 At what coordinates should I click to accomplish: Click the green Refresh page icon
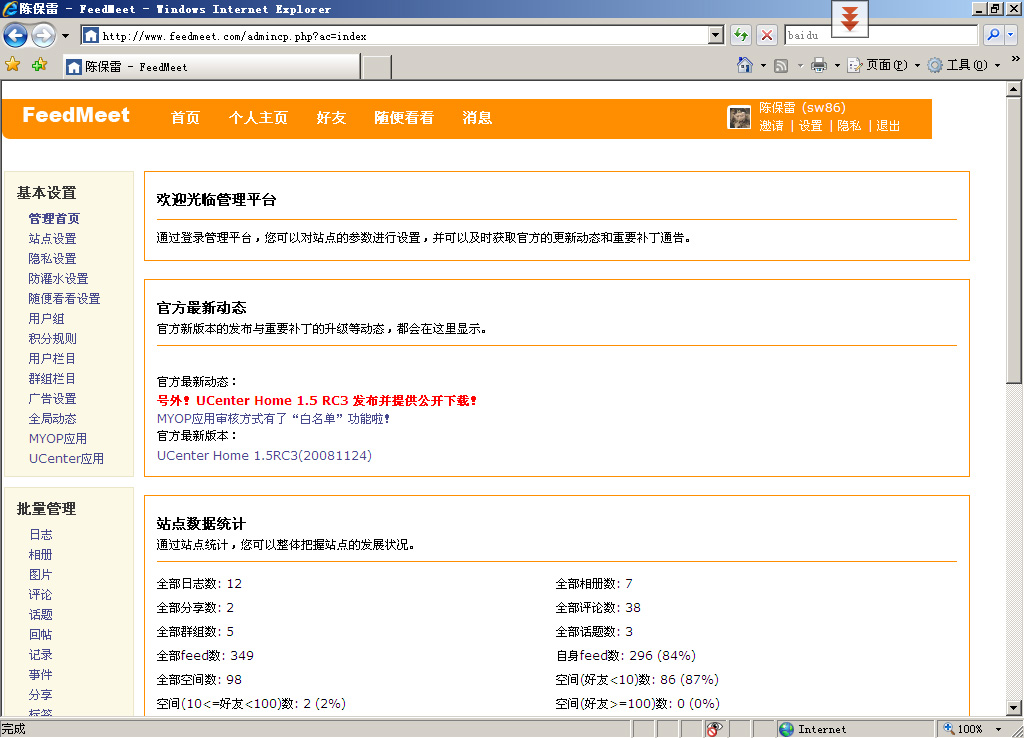click(741, 35)
